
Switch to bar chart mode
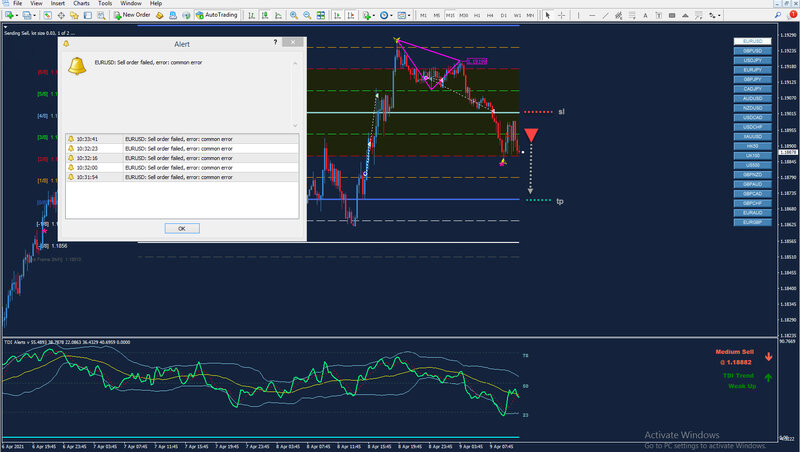(x=252, y=15)
